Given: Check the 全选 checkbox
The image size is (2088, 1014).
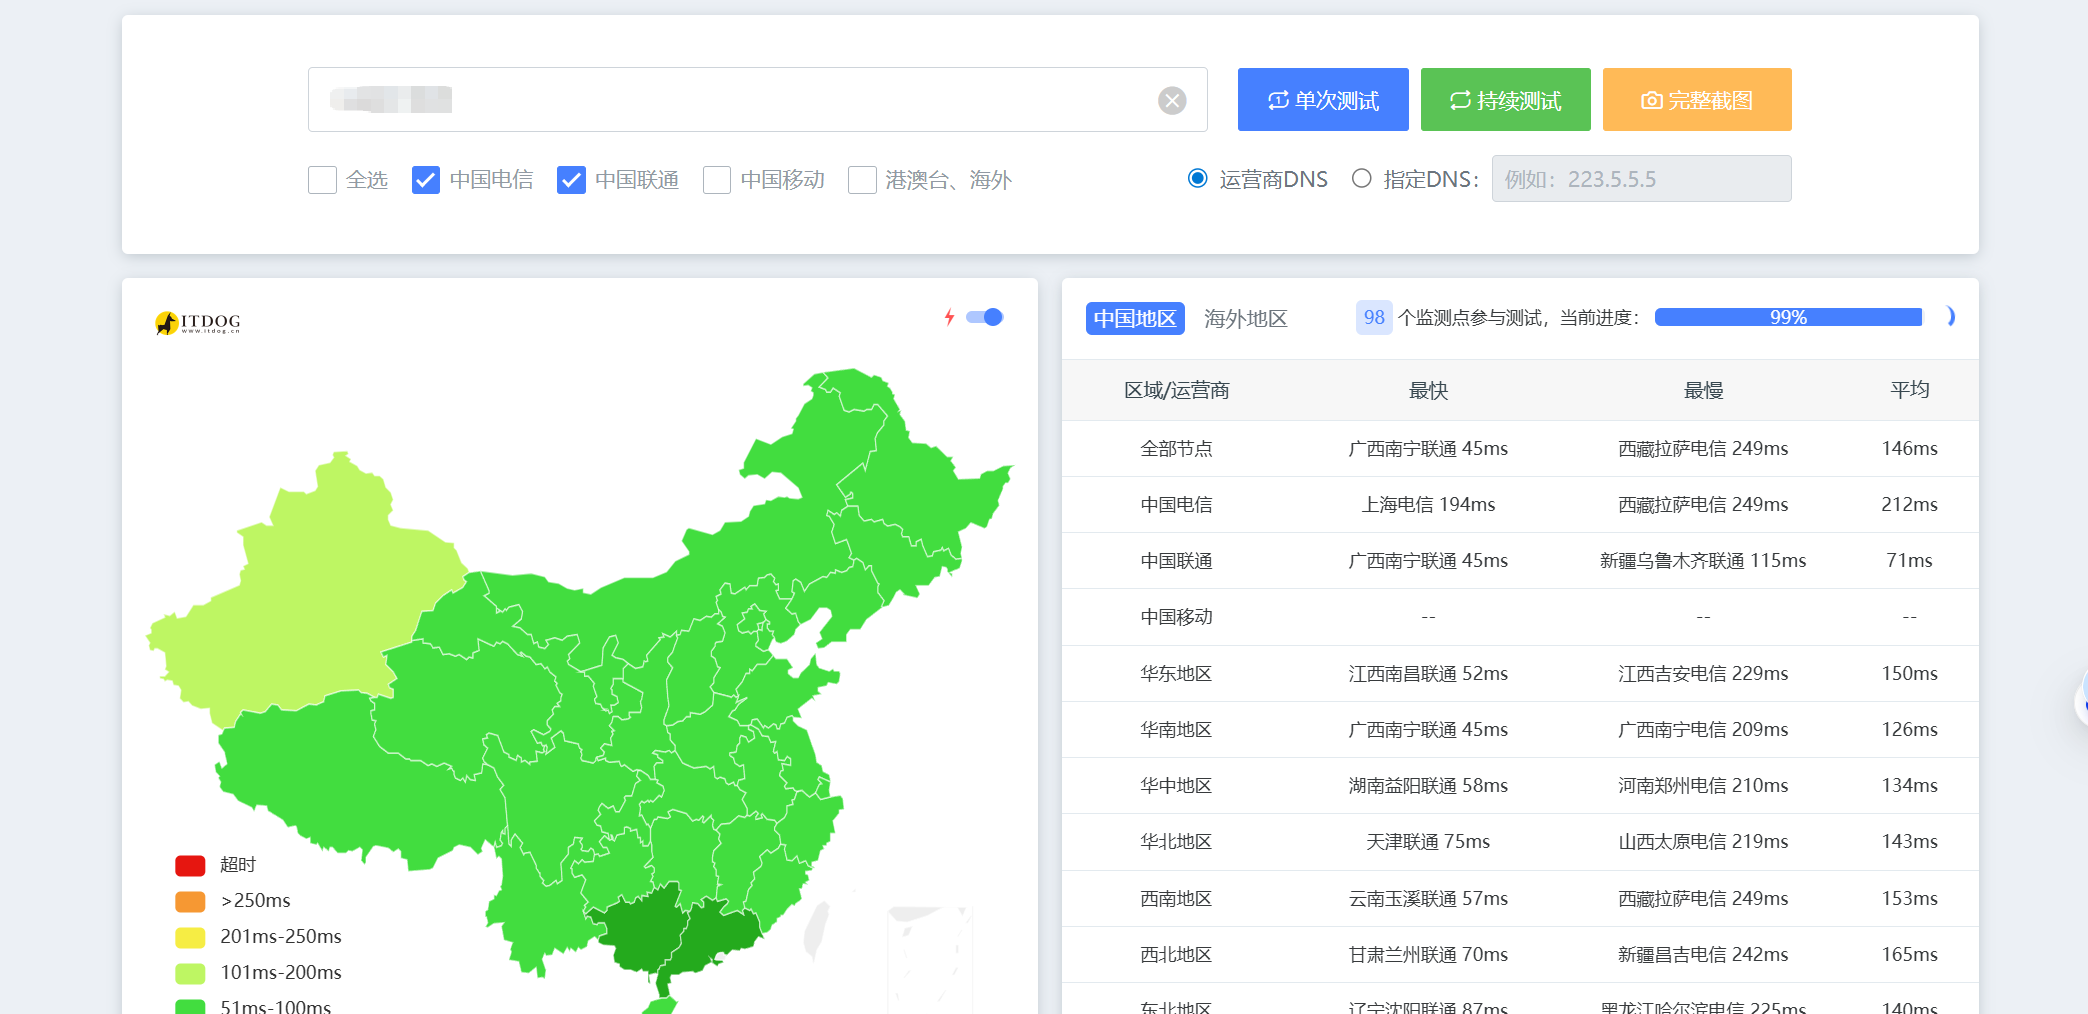Looking at the screenshot, I should [x=322, y=180].
